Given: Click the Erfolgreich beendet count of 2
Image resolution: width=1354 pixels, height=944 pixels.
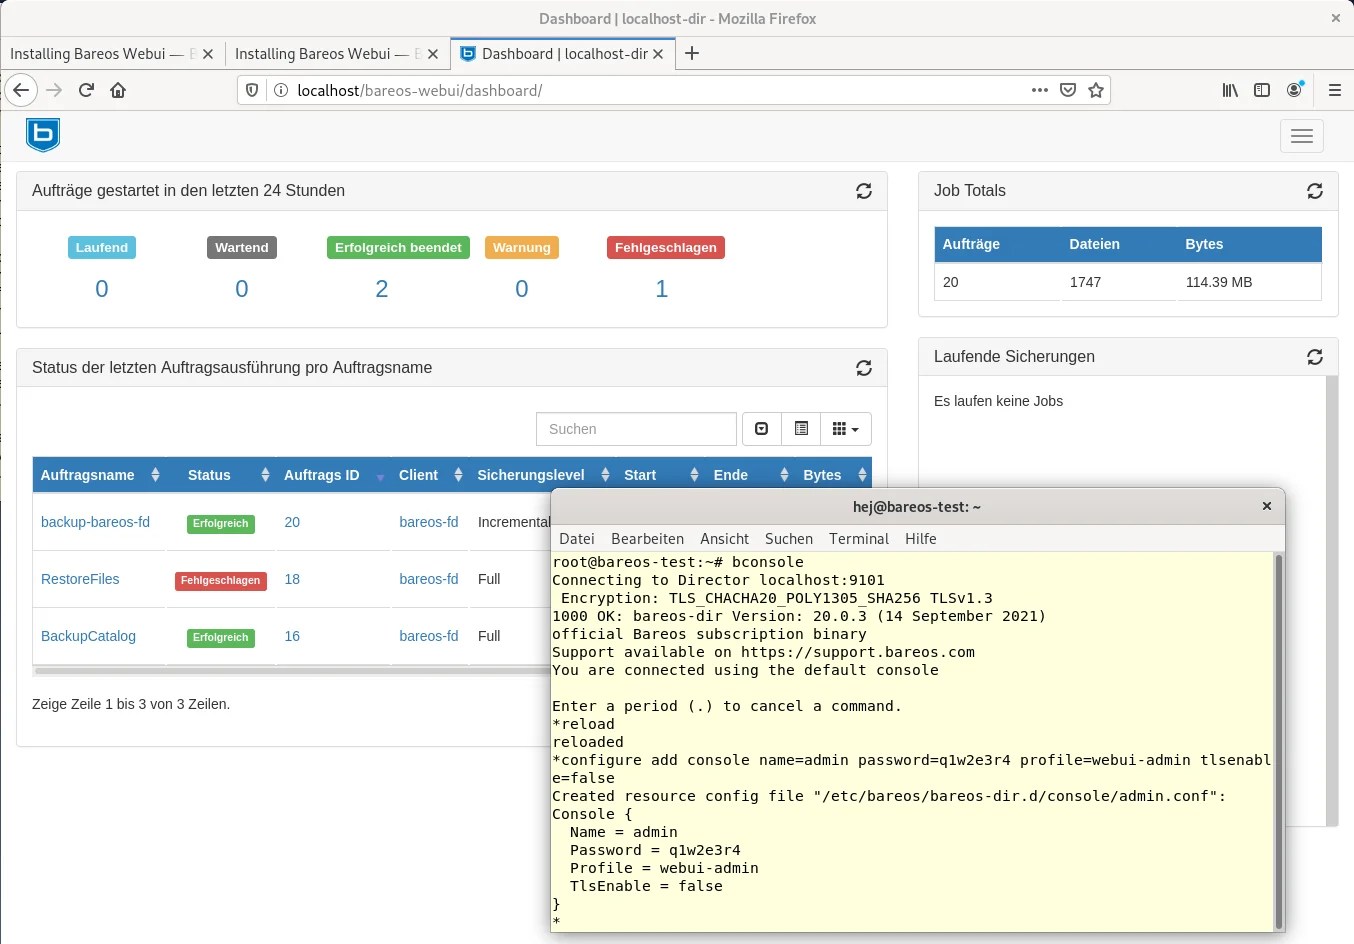Looking at the screenshot, I should pos(381,289).
